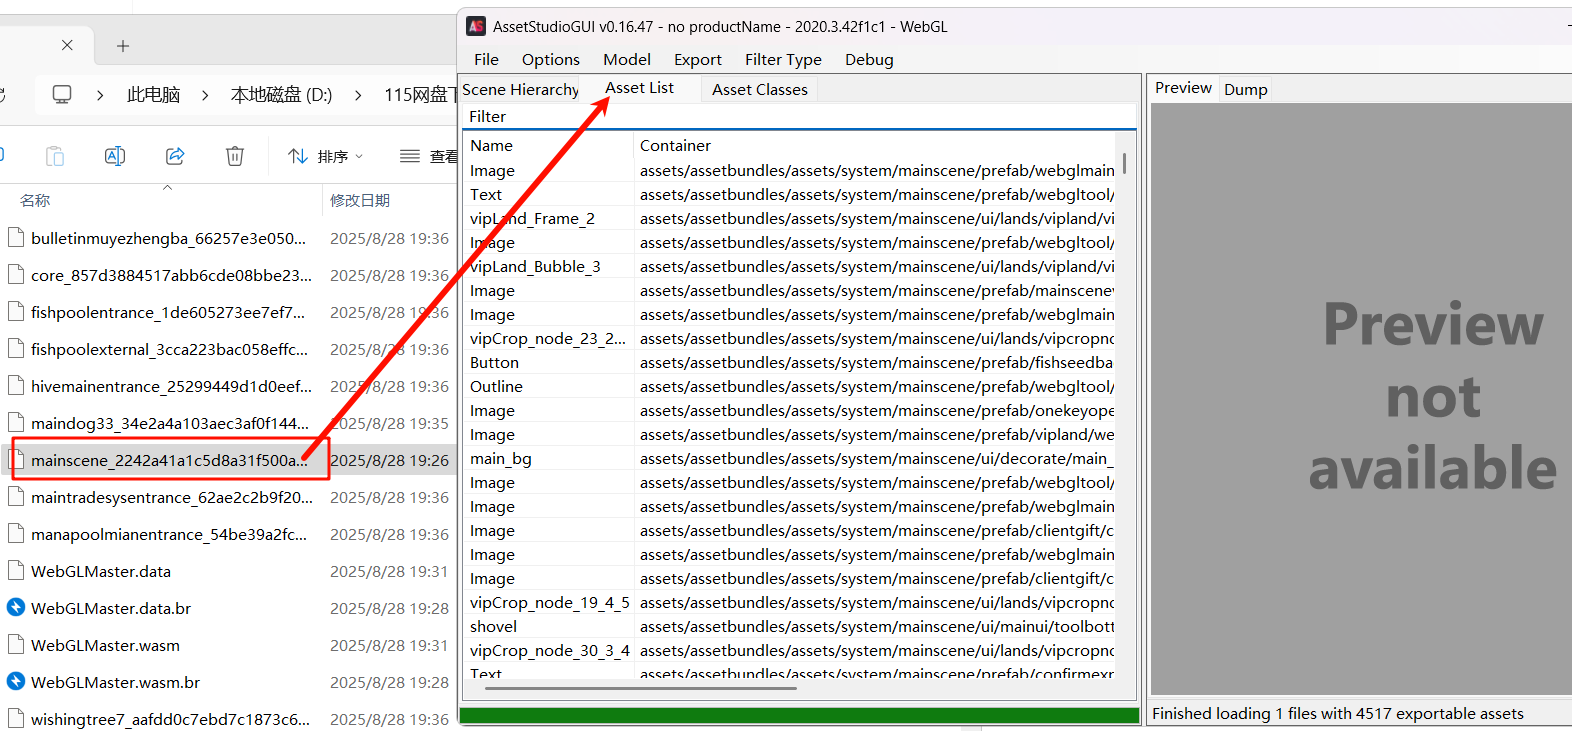Select the vipCrop_node_30_3_4 asset row
Image resolution: width=1572 pixels, height=731 pixels.
click(790, 651)
